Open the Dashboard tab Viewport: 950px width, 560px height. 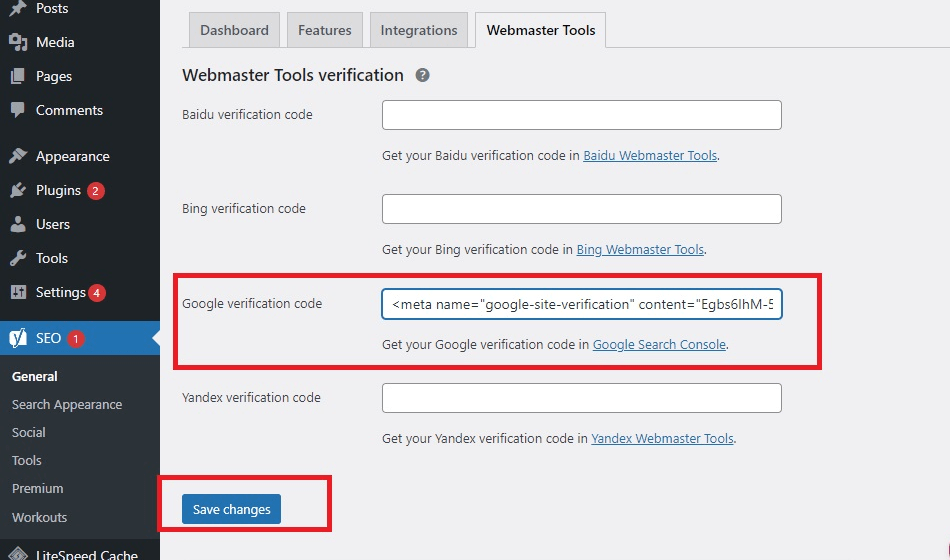point(234,30)
